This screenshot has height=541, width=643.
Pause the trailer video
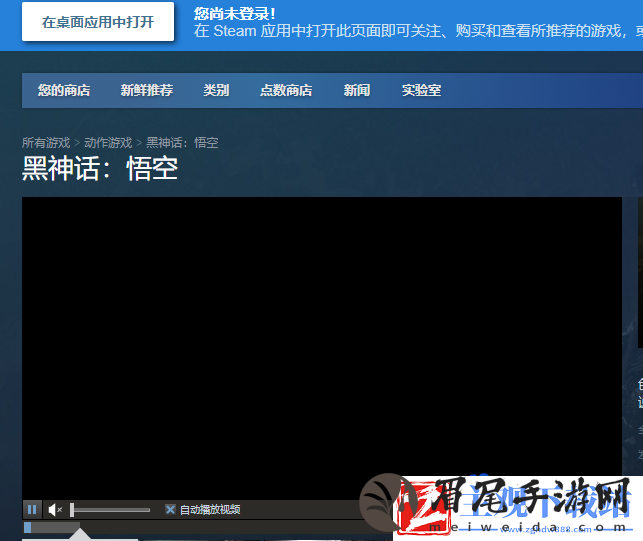[32, 509]
